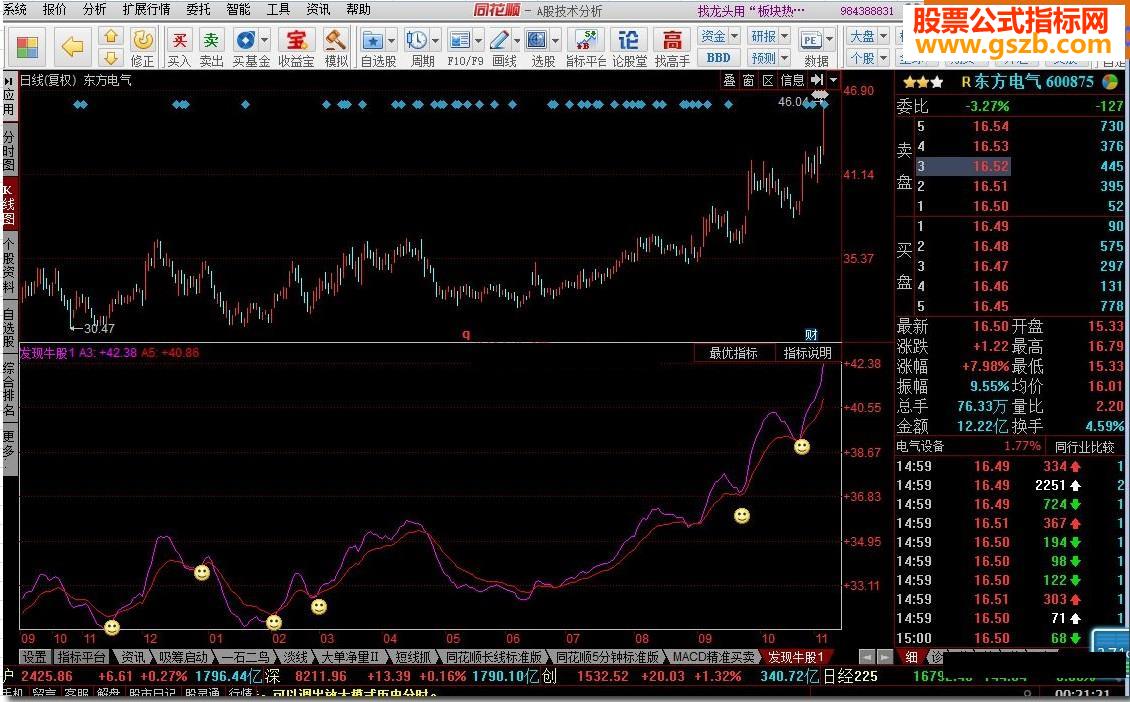Click the skip-to-end arrow icon in chart header
This screenshot has height=702, width=1130.
817,80
